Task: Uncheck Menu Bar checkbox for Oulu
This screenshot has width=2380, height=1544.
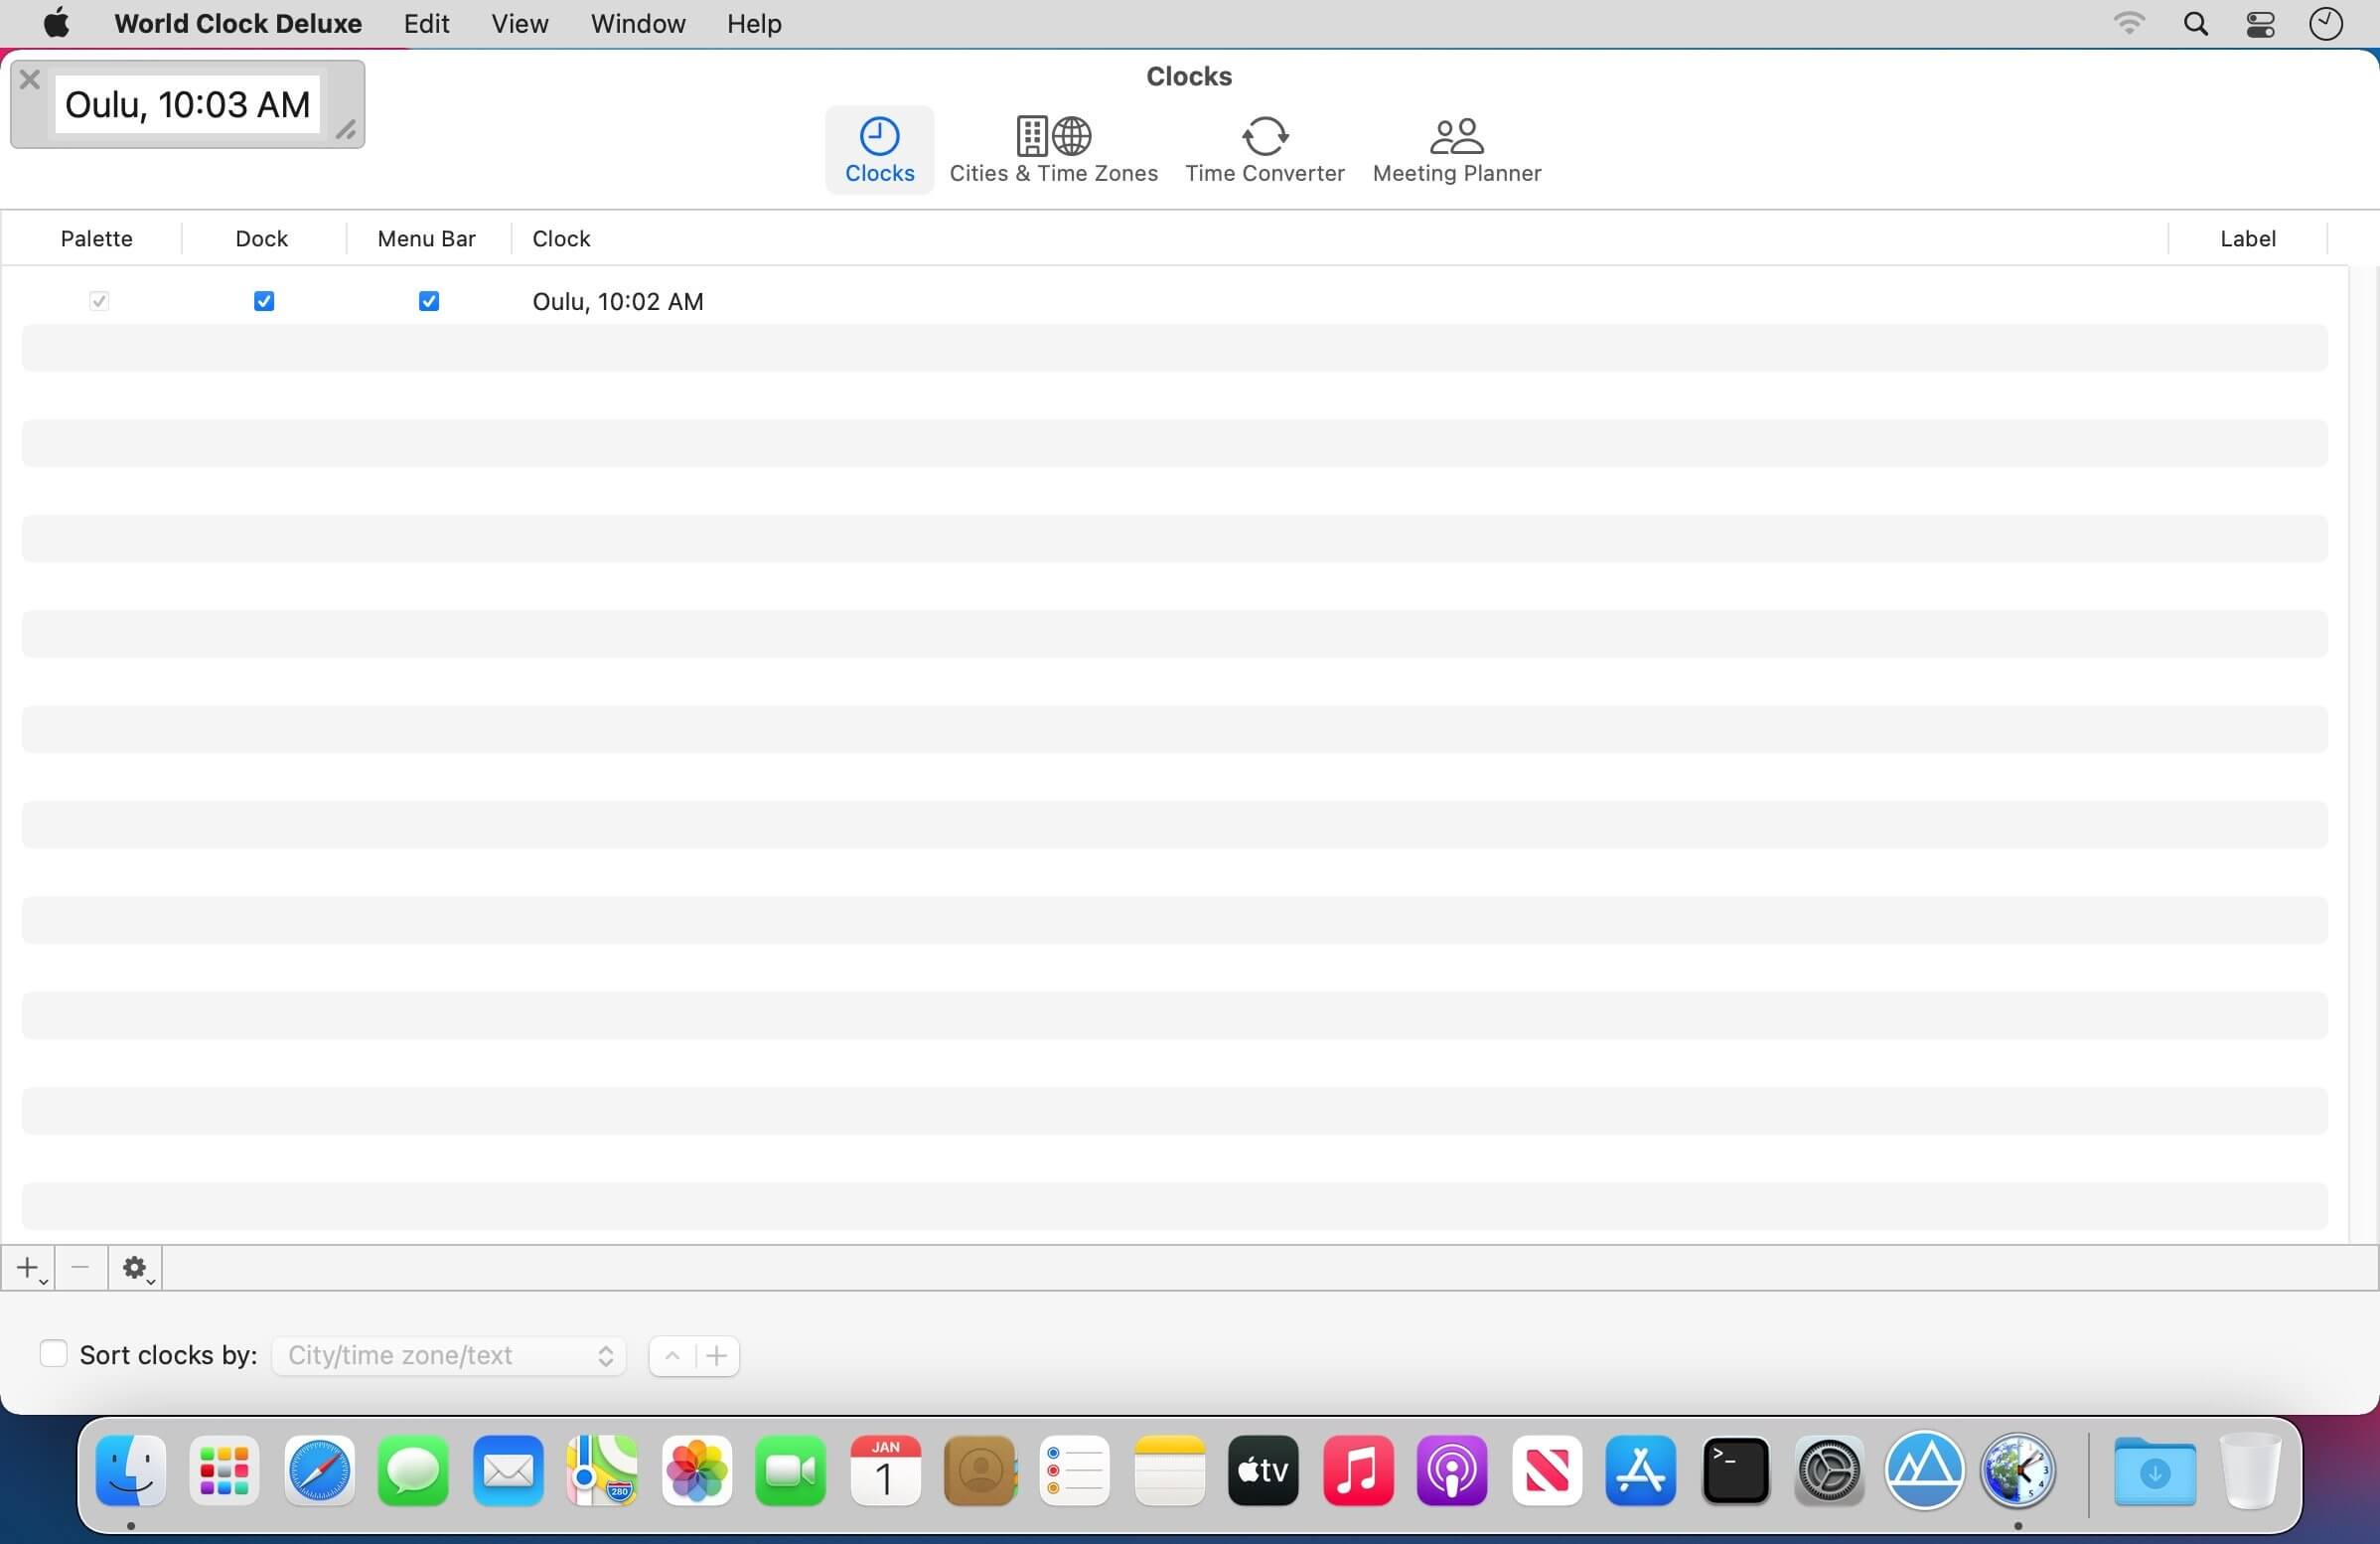Action: pos(429,301)
